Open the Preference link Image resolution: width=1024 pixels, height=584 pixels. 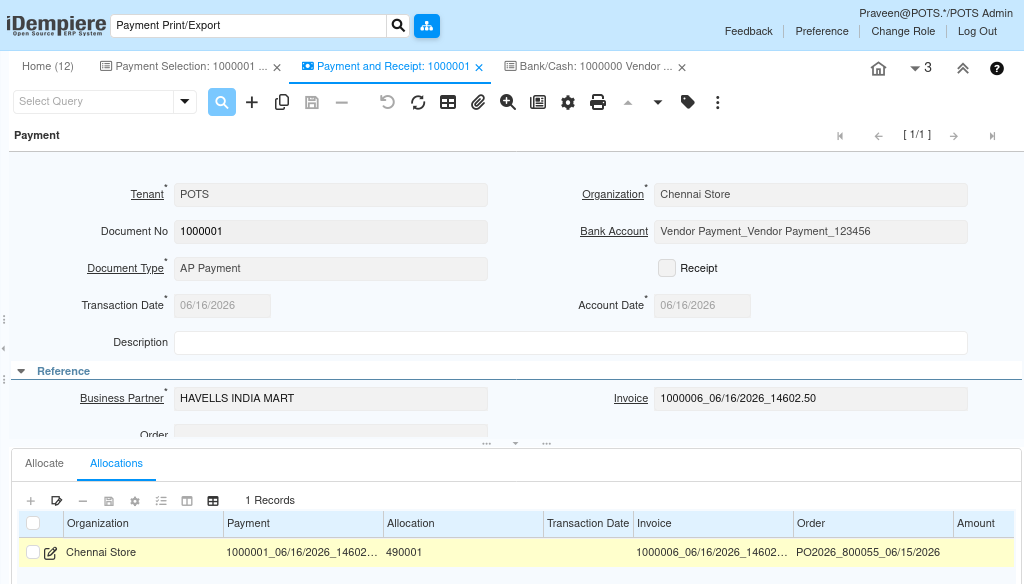822,31
